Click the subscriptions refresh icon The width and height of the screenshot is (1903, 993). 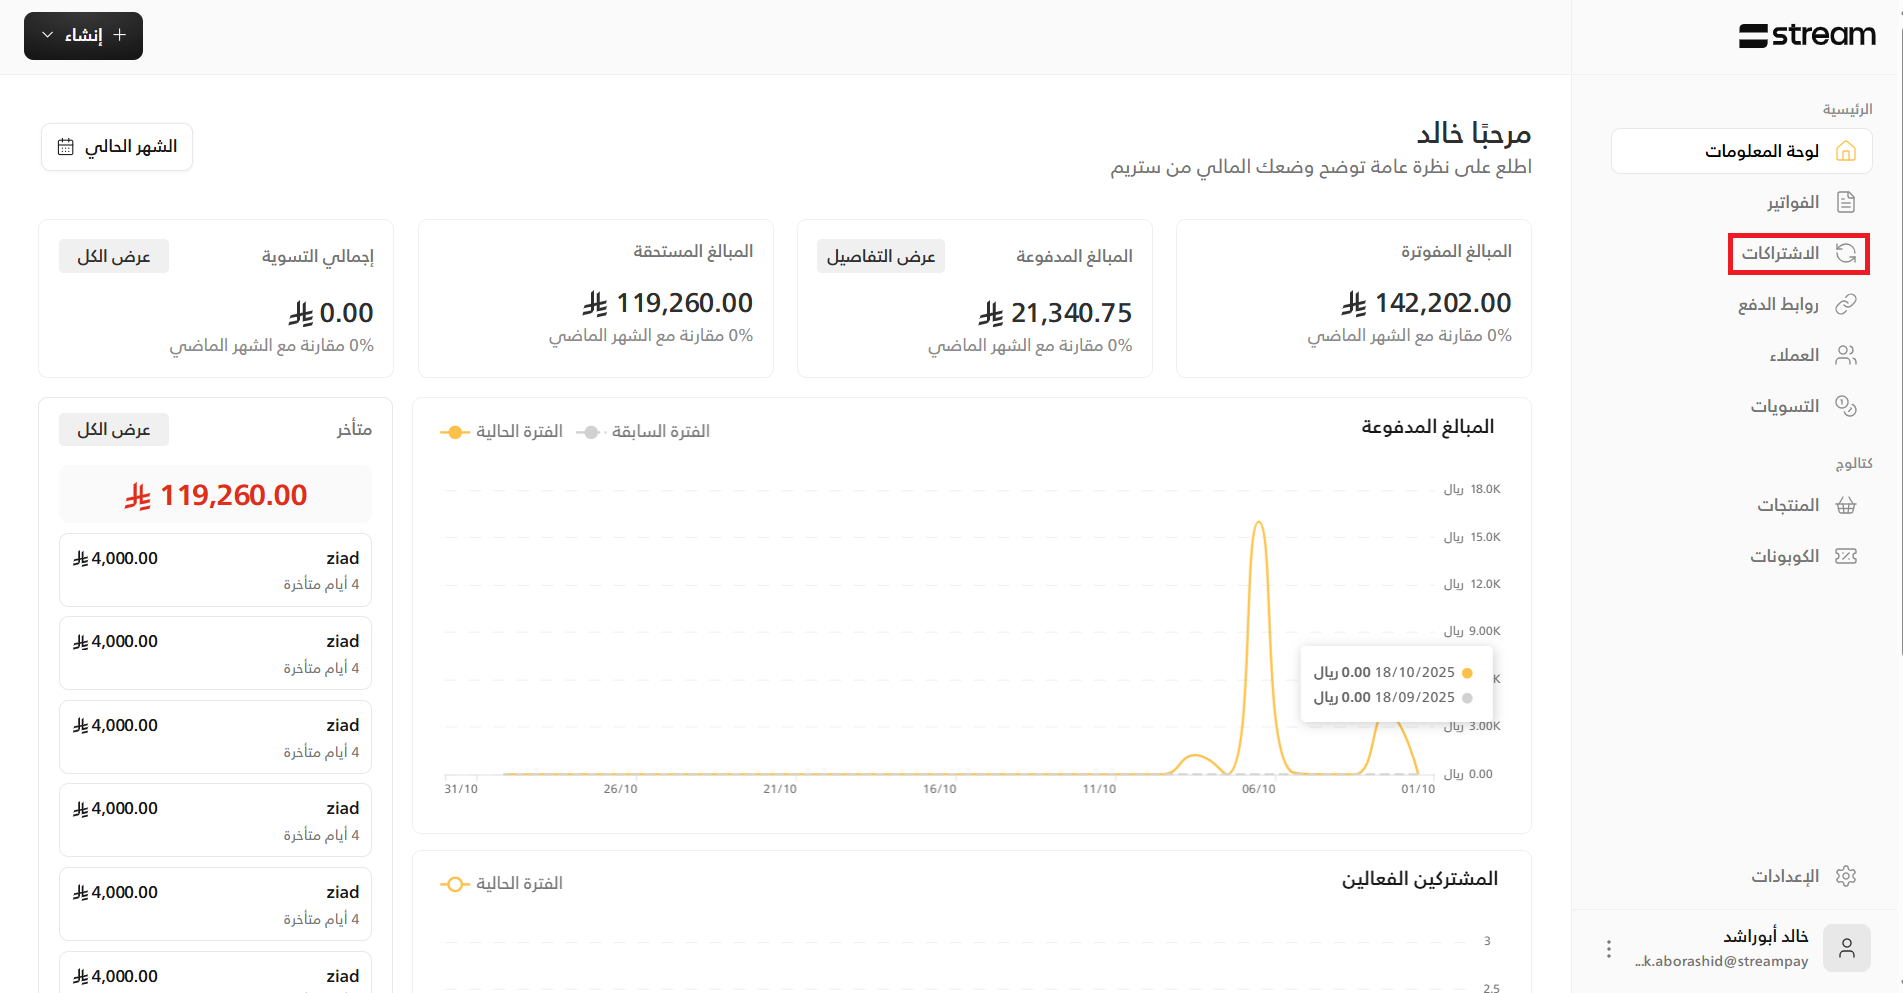point(1846,253)
